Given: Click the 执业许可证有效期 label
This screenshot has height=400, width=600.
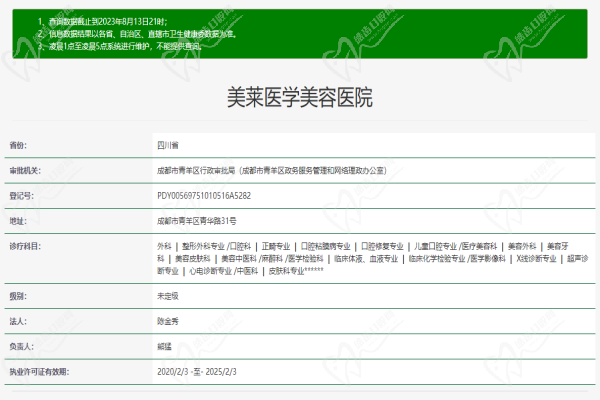Looking at the screenshot, I should (39, 372).
